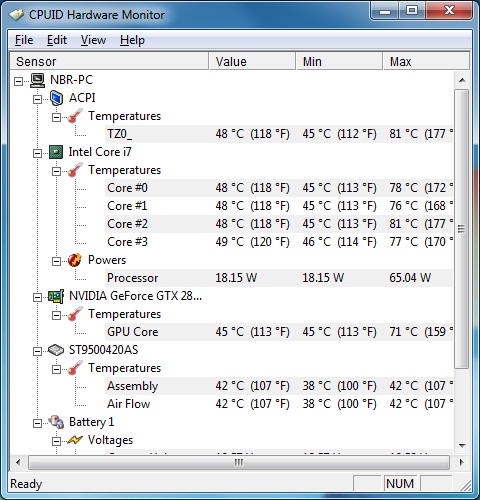Click the 49 °C (120 °F) value

(252, 242)
